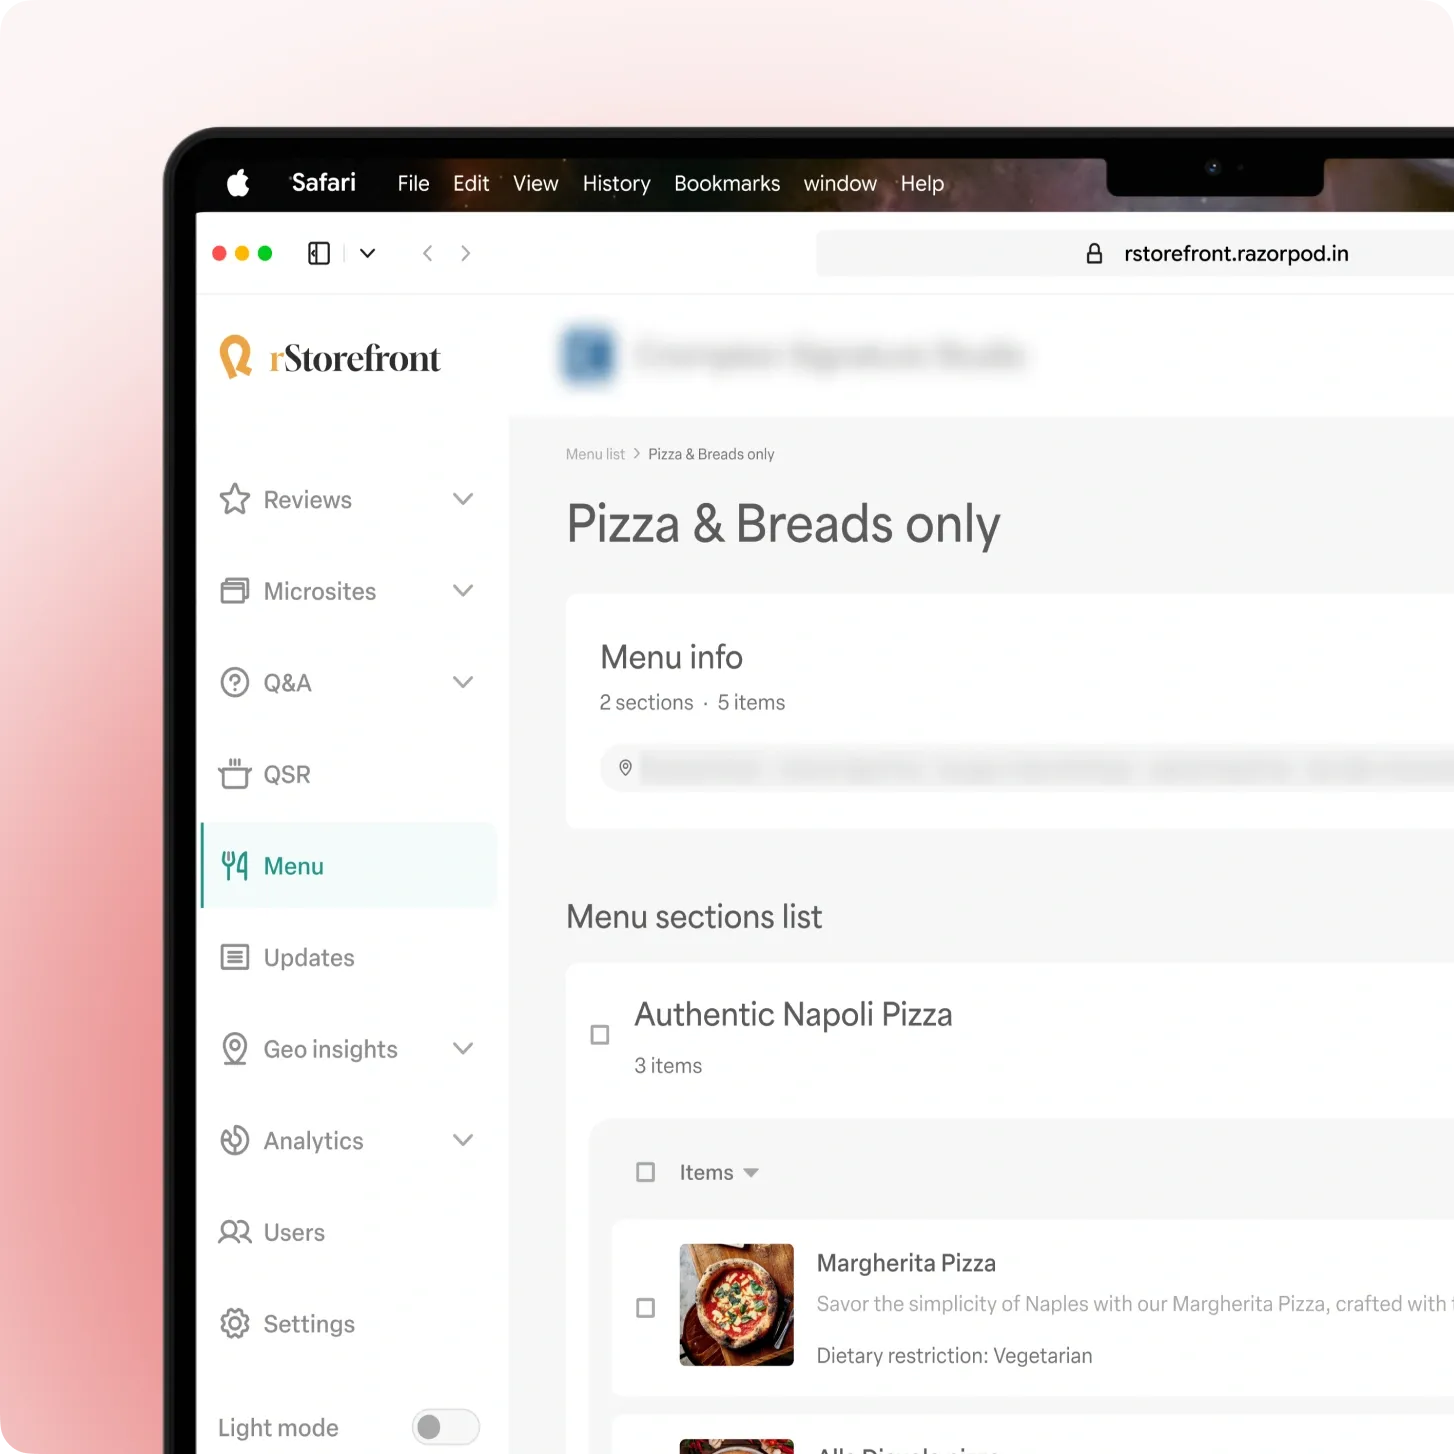Click the Updates list icon
This screenshot has width=1454, height=1454.
coord(235,958)
